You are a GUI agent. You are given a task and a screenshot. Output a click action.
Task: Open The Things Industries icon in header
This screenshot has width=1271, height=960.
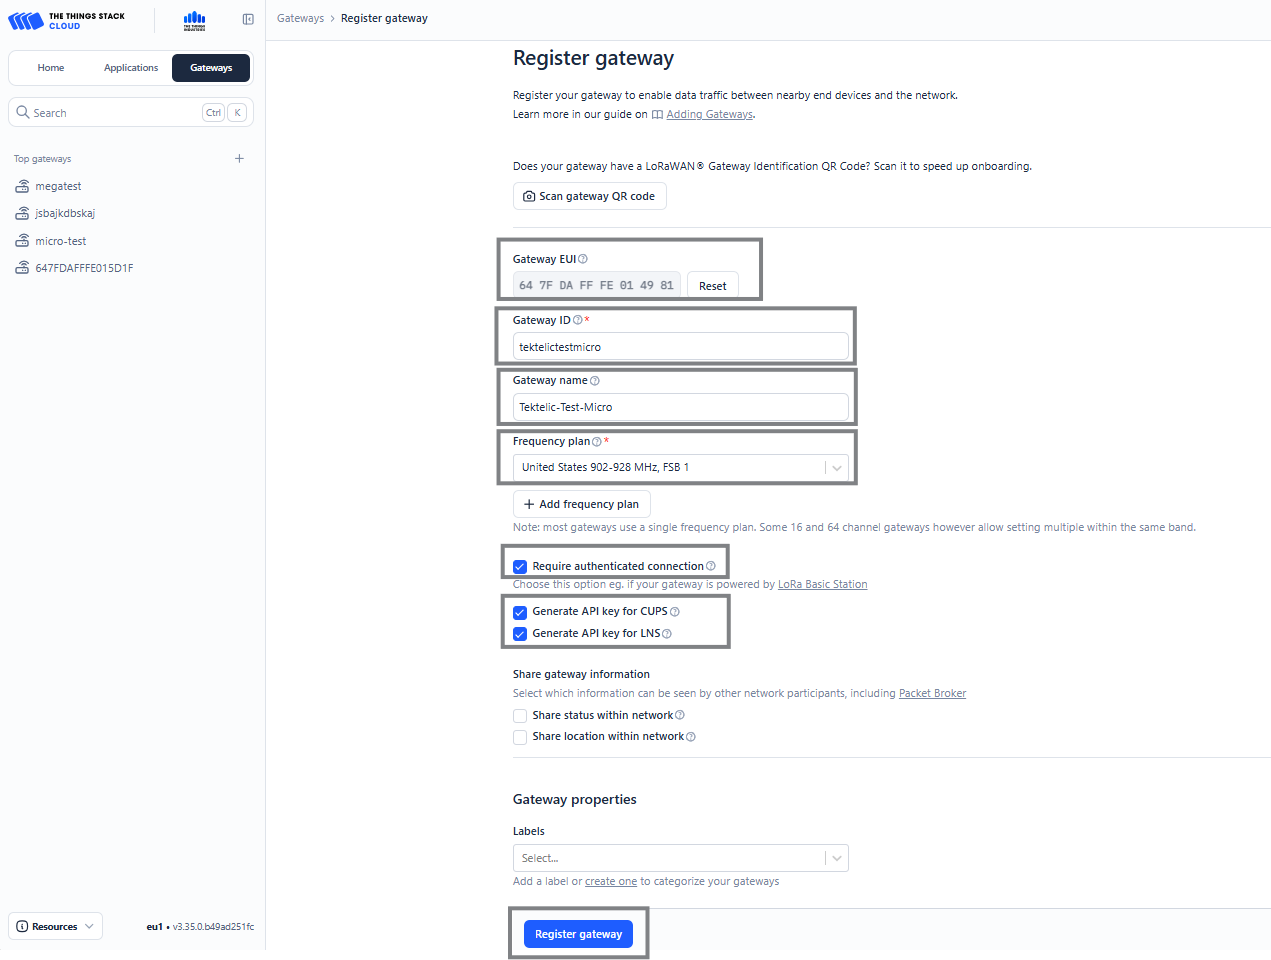click(194, 20)
